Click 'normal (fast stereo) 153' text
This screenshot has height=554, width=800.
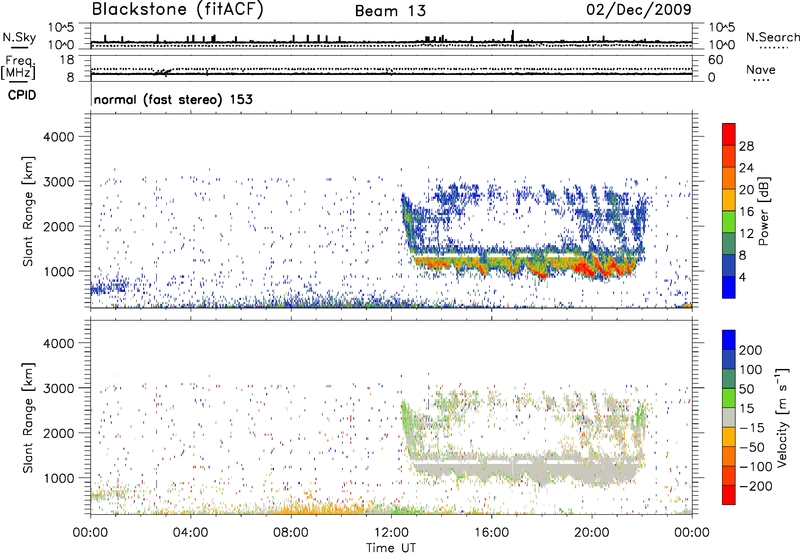coord(173,99)
